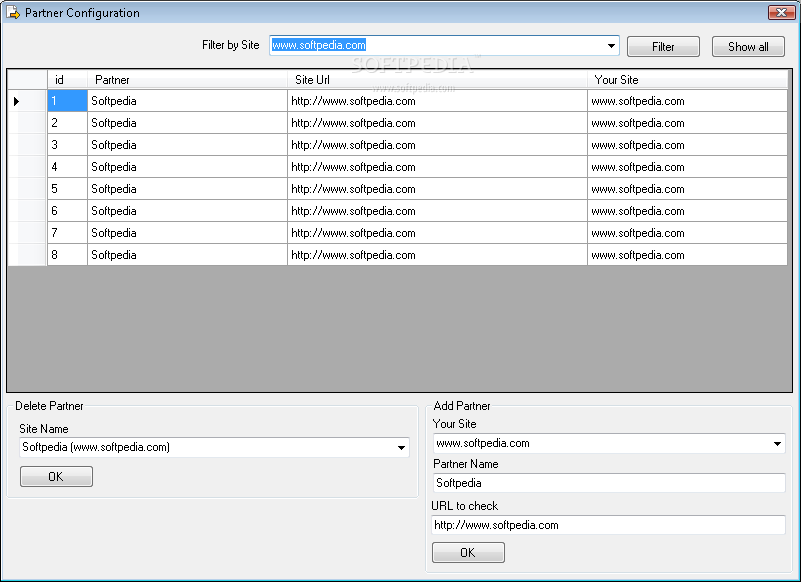This screenshot has height=582, width=801.
Task: Click the Site Url cell in row 4
Action: coord(437,167)
